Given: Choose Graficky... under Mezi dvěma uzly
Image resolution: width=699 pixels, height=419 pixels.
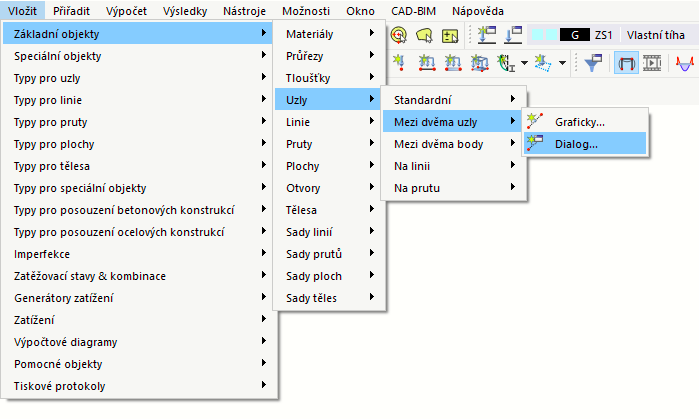Looking at the screenshot, I should pos(585,122).
